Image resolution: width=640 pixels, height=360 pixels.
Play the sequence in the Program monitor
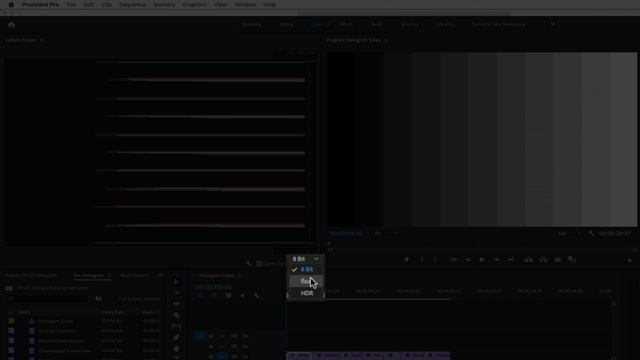[x=482, y=260]
